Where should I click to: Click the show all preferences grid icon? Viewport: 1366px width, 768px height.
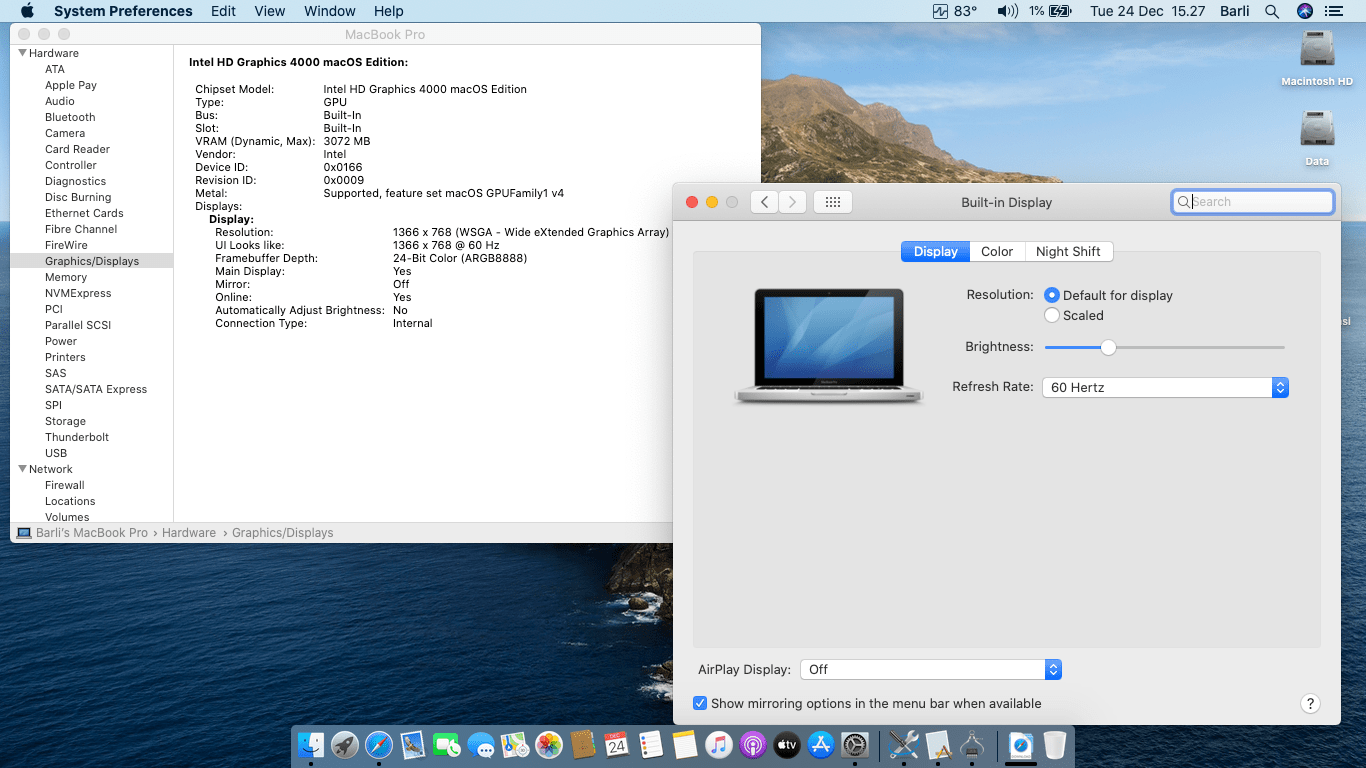pyautogui.click(x=832, y=202)
